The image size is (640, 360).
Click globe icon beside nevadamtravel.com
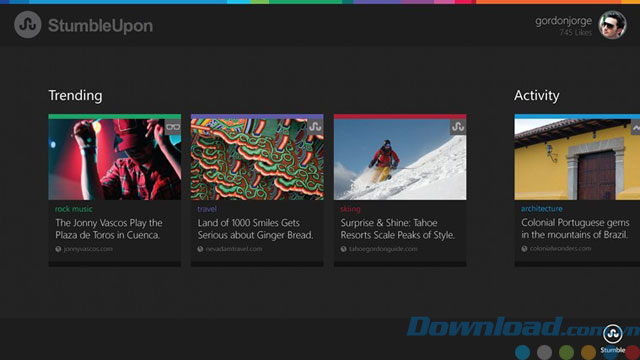[200, 249]
